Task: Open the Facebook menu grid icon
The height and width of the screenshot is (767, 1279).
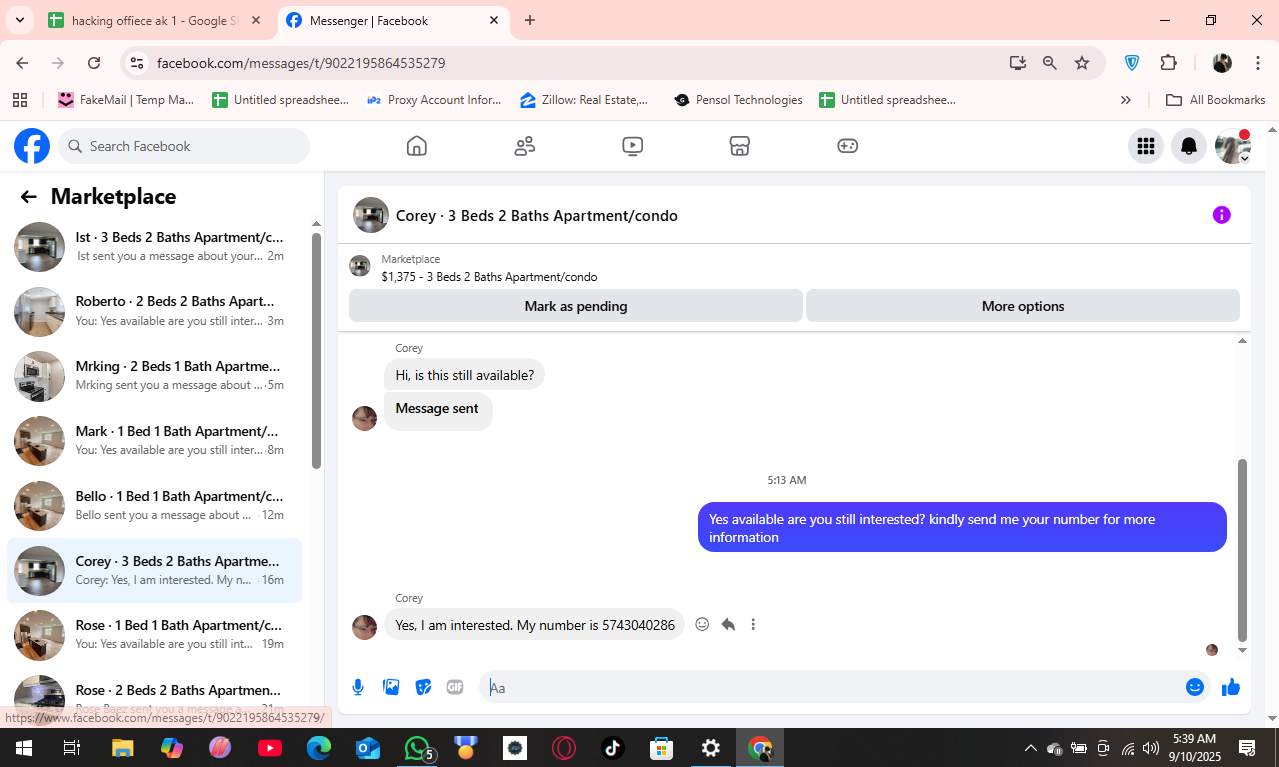Action: click(x=1146, y=146)
